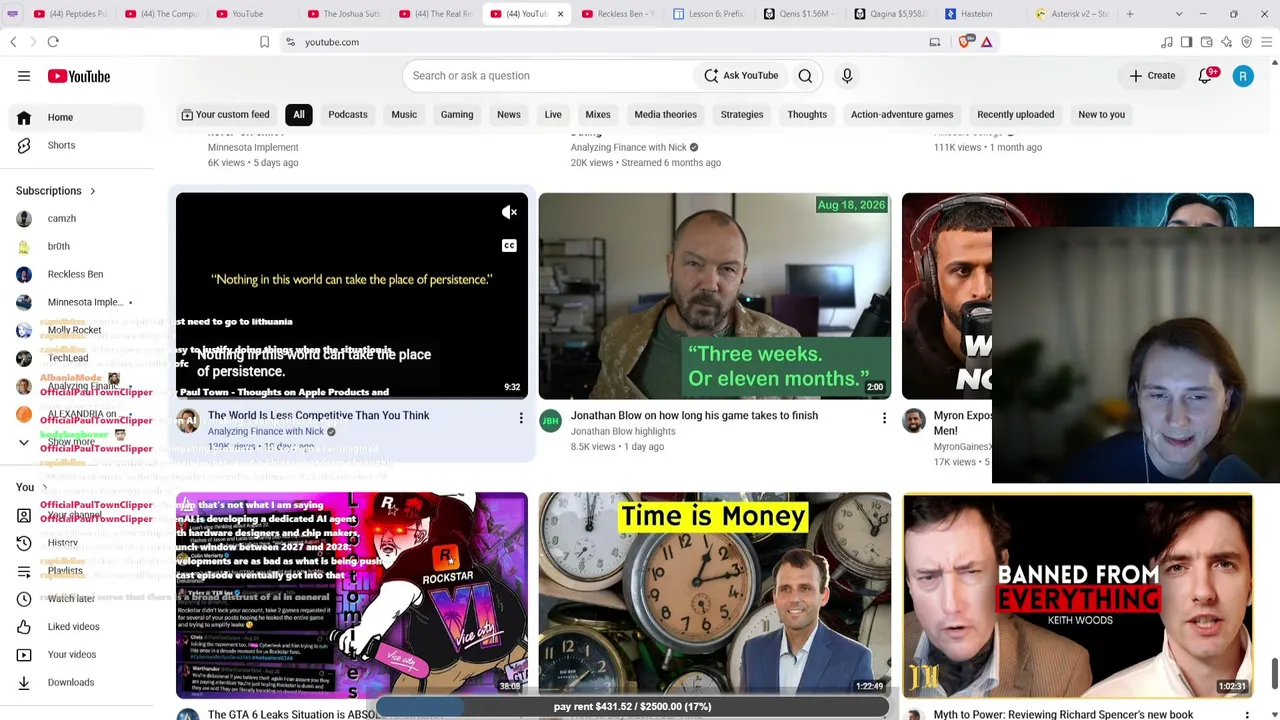Open the YouTube guide hamburger menu

[x=24, y=76]
